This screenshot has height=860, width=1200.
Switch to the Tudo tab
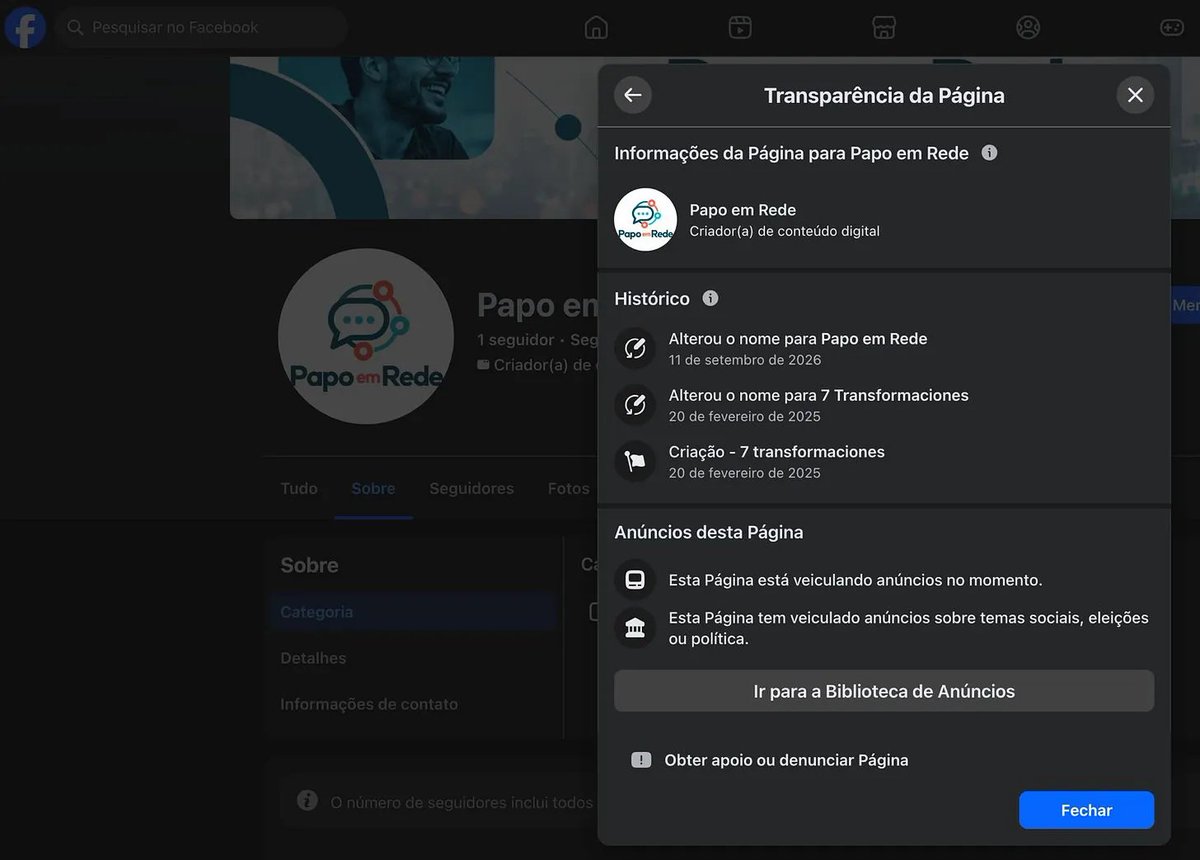click(299, 488)
